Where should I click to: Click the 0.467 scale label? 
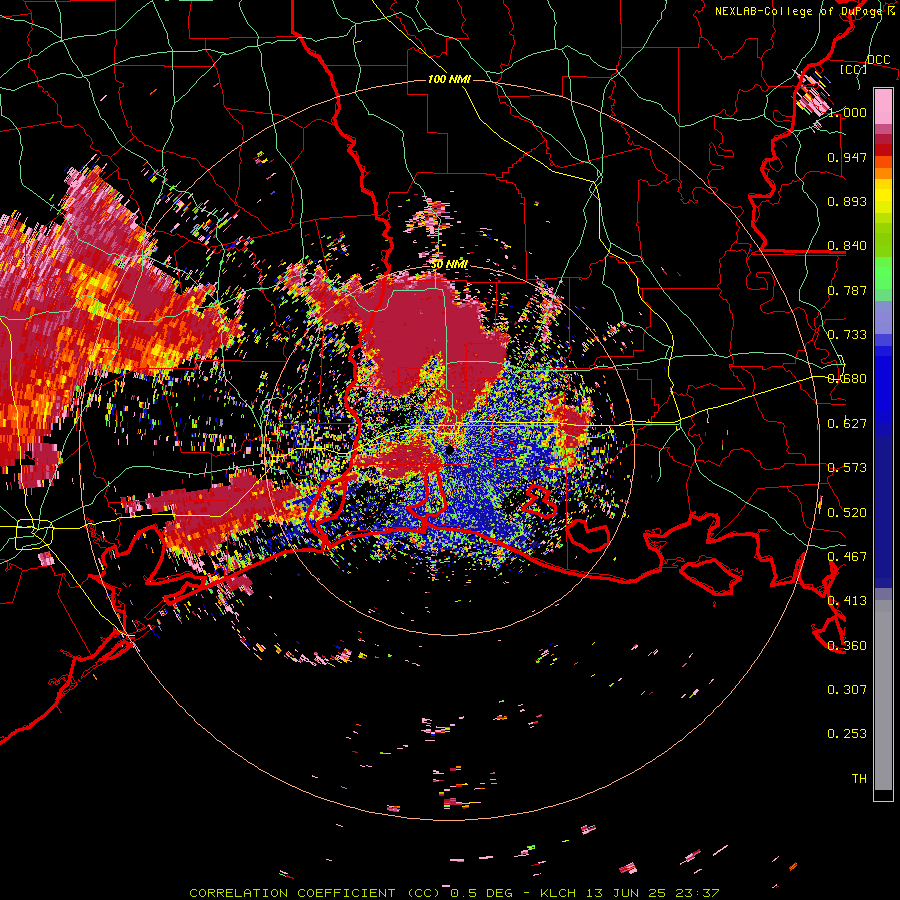tap(847, 557)
